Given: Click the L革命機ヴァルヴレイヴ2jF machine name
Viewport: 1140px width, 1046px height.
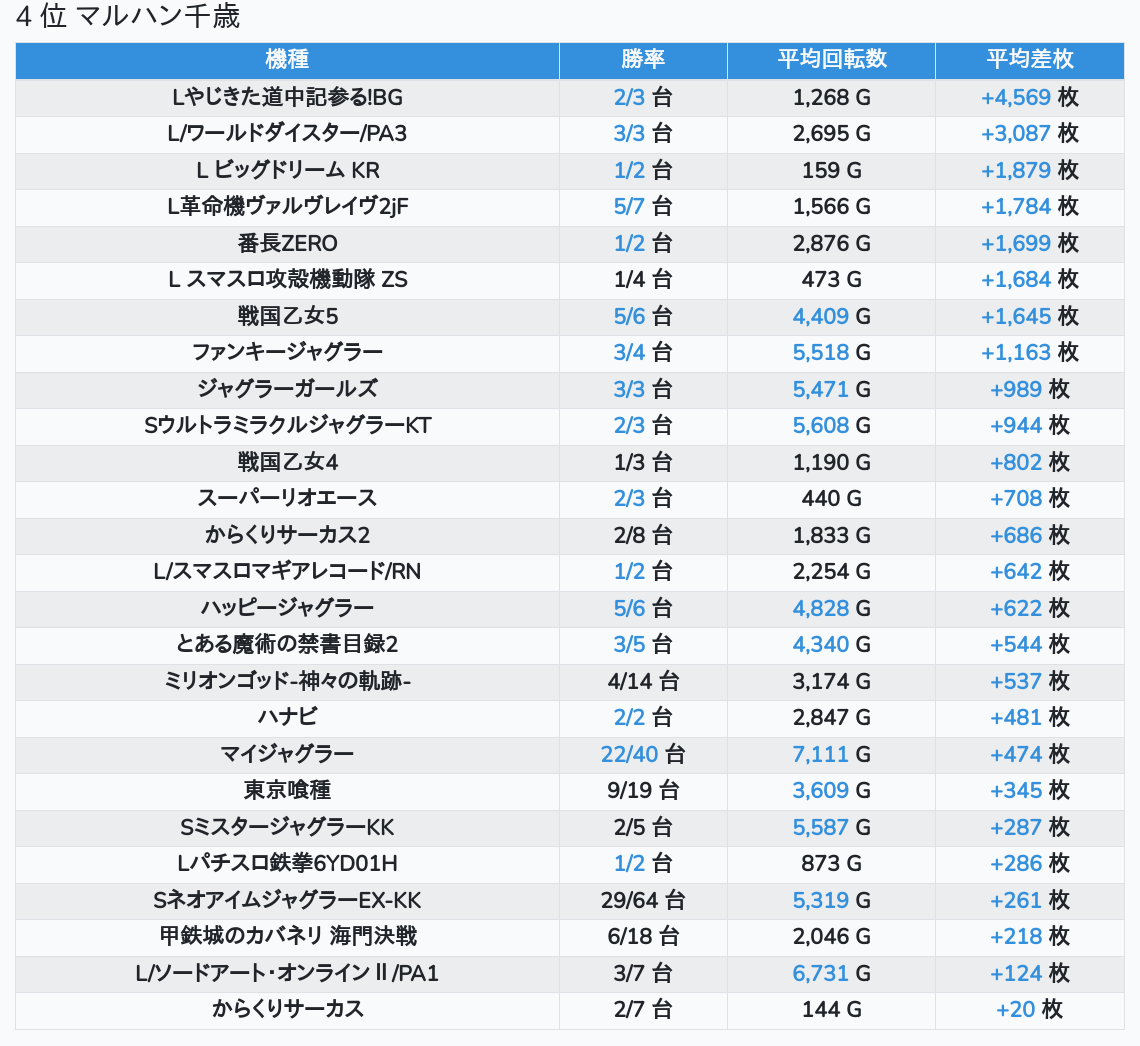Looking at the screenshot, I should click(287, 207).
